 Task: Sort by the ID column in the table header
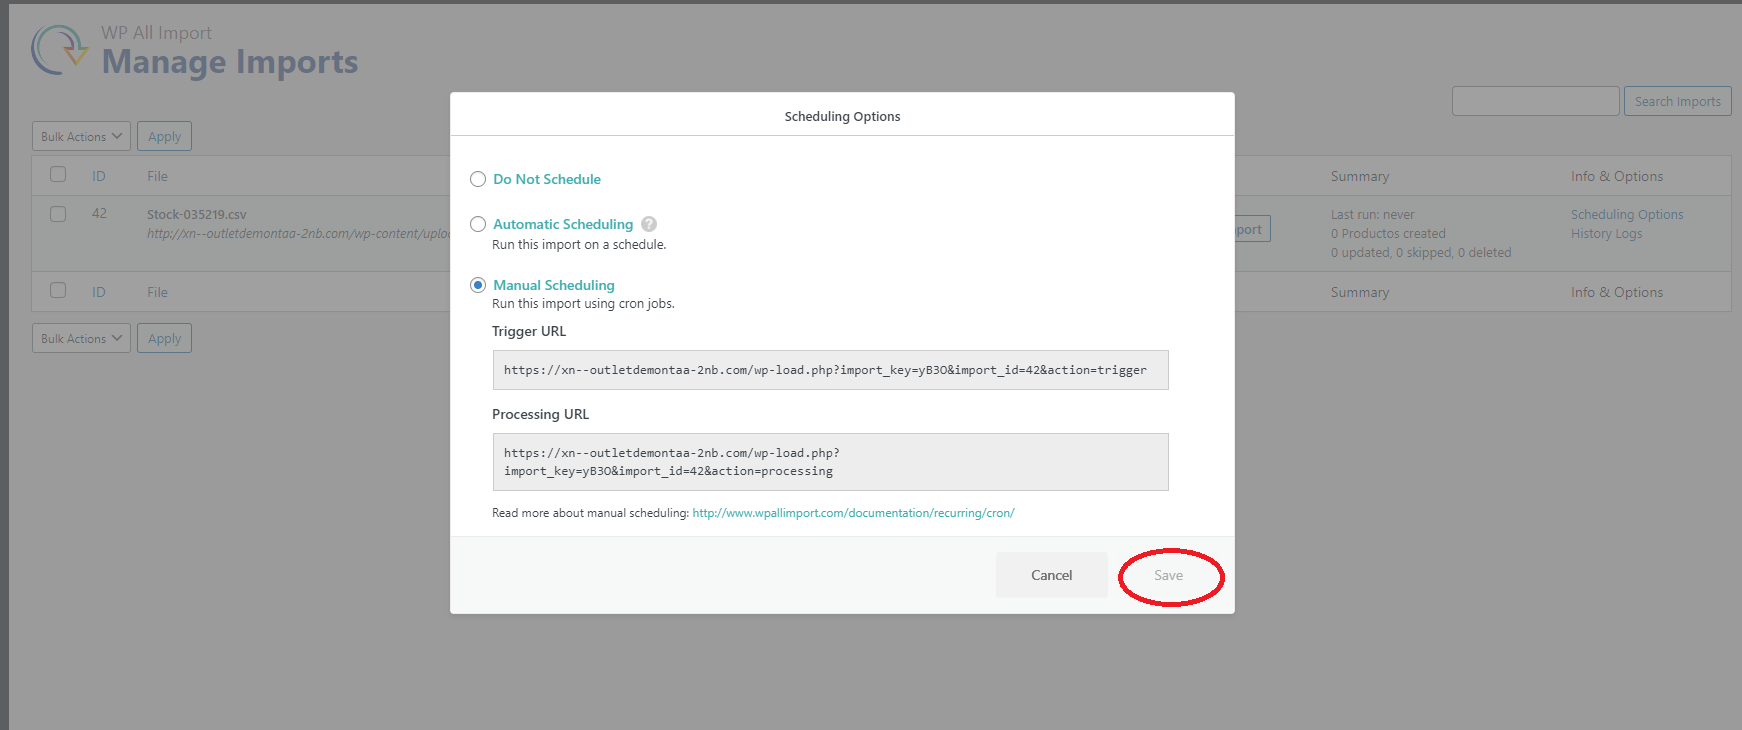tap(99, 176)
